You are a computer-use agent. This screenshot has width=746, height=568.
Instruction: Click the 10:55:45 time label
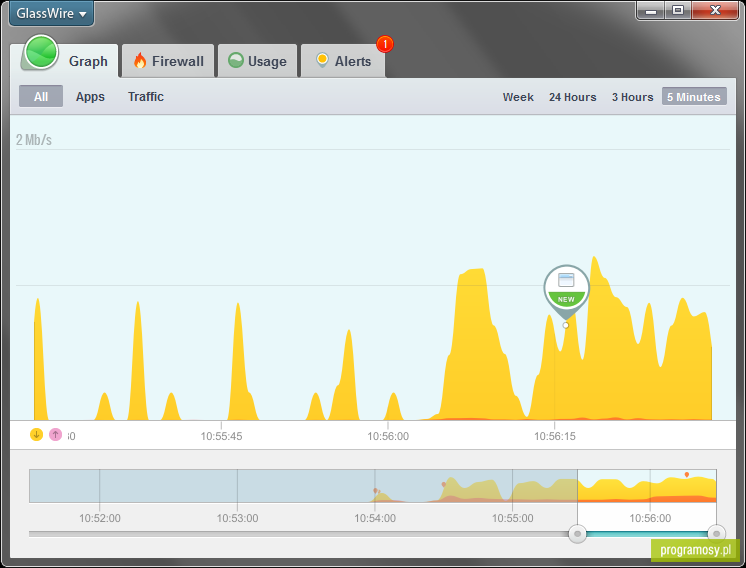click(x=221, y=436)
